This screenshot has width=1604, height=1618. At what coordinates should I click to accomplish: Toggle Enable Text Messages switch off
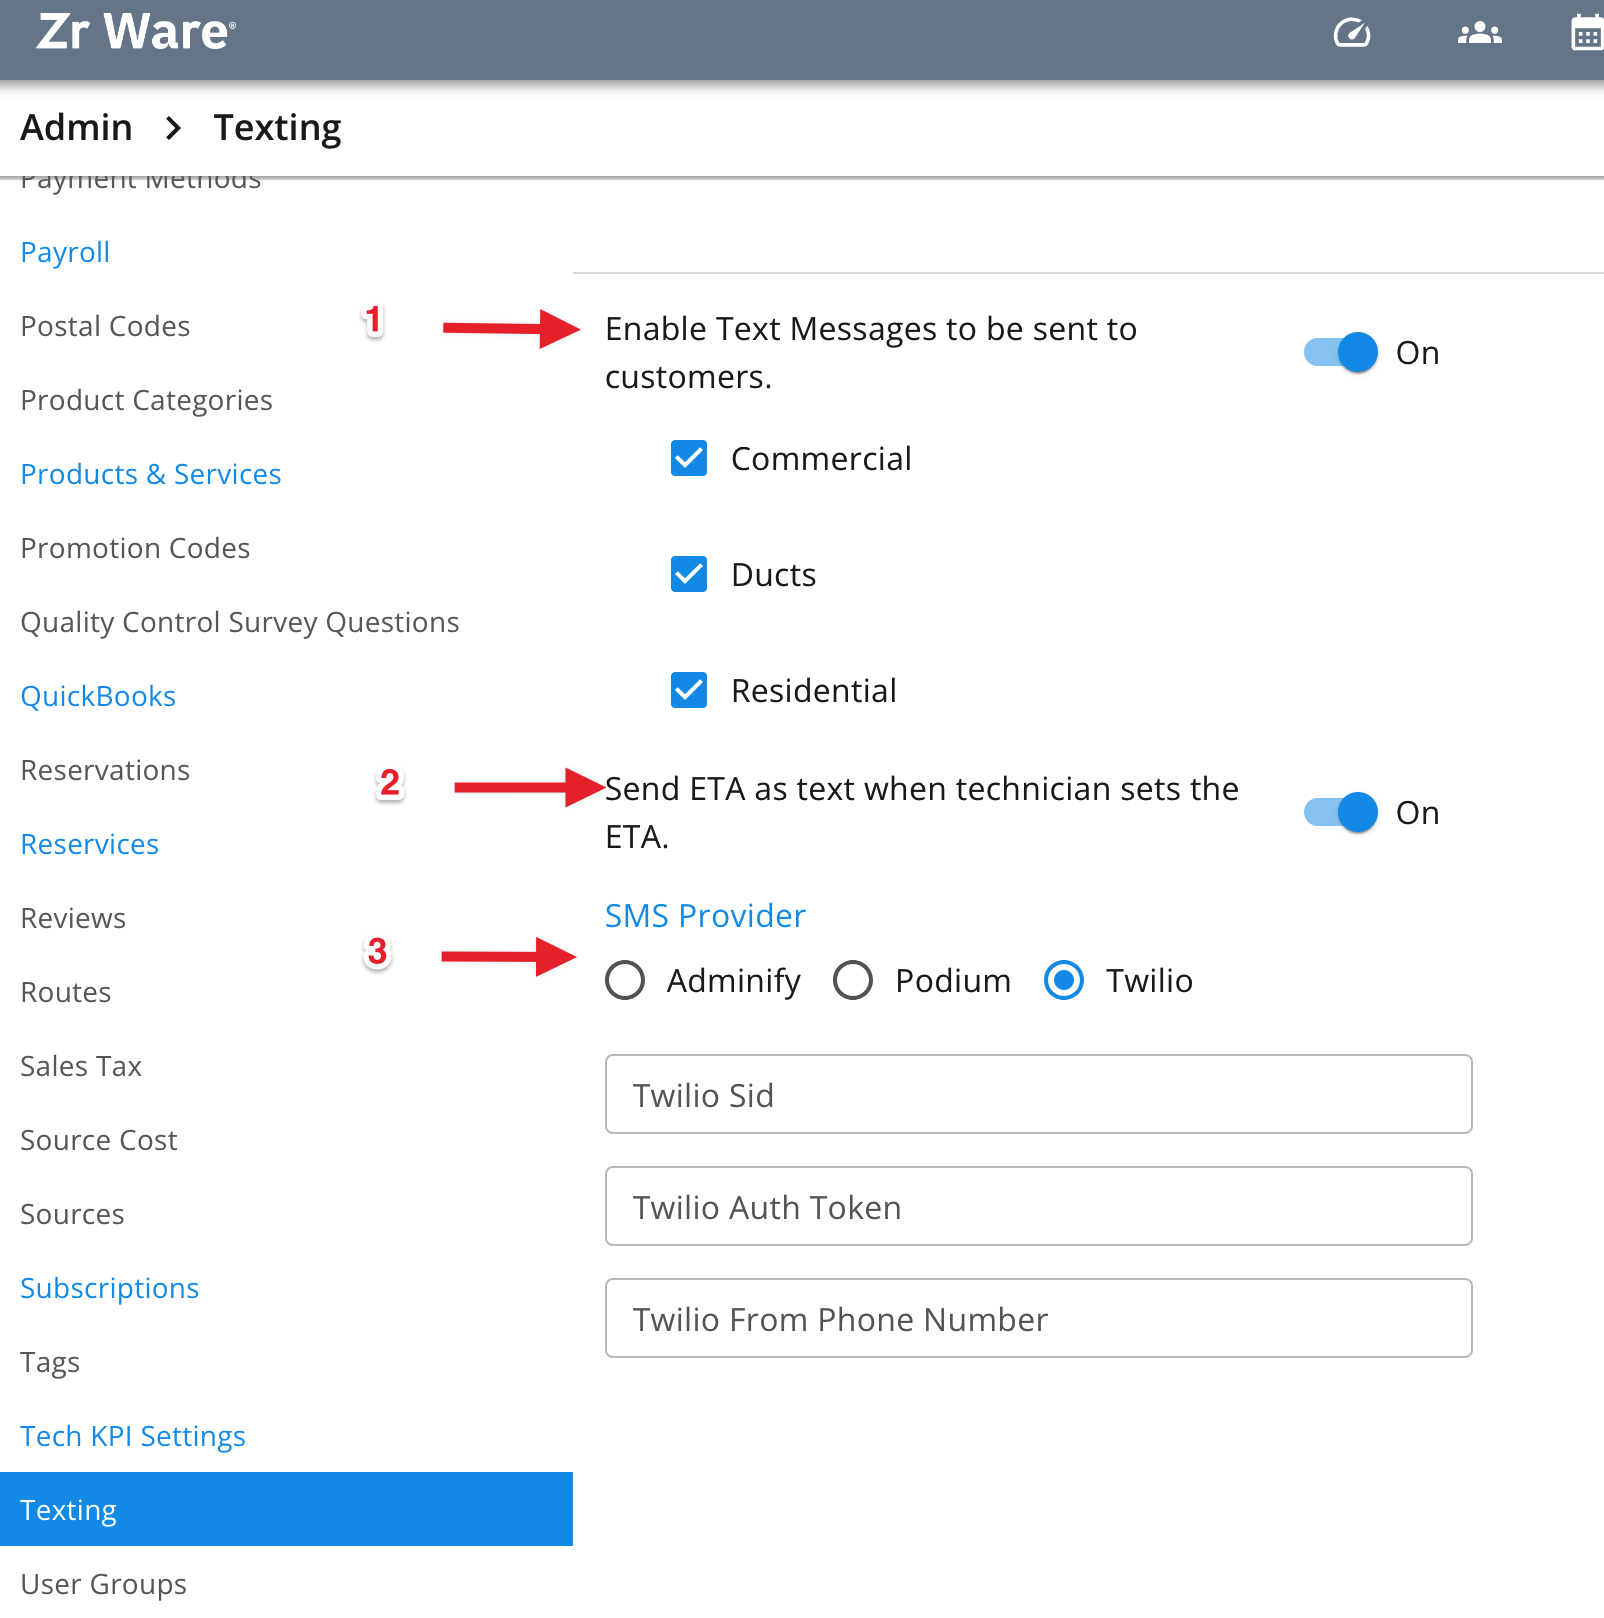click(1341, 352)
